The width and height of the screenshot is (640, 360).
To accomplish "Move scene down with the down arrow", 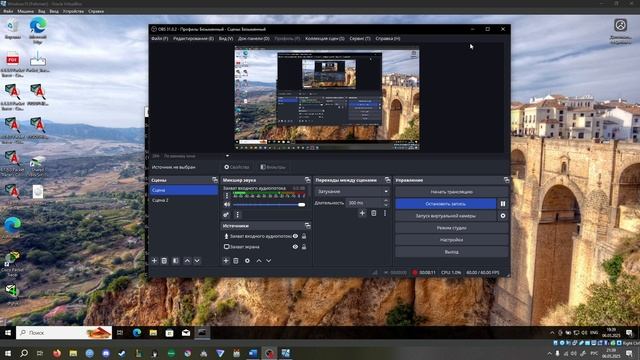I will coord(197,260).
